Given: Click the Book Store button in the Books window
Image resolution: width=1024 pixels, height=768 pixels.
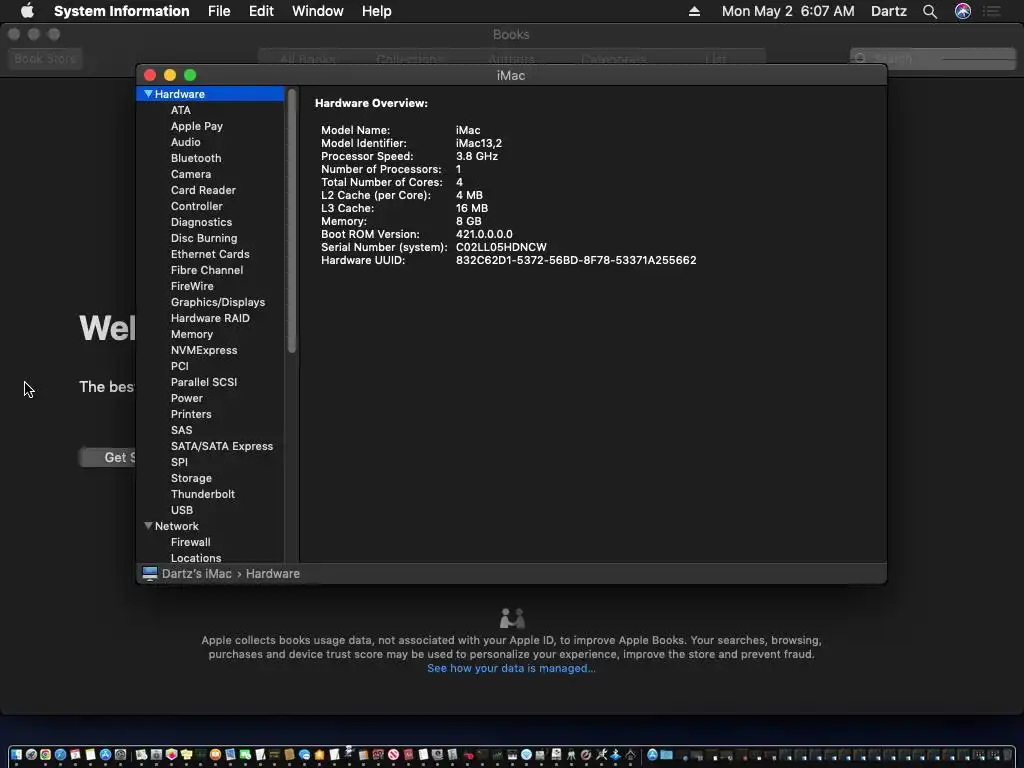Looking at the screenshot, I should (45, 59).
